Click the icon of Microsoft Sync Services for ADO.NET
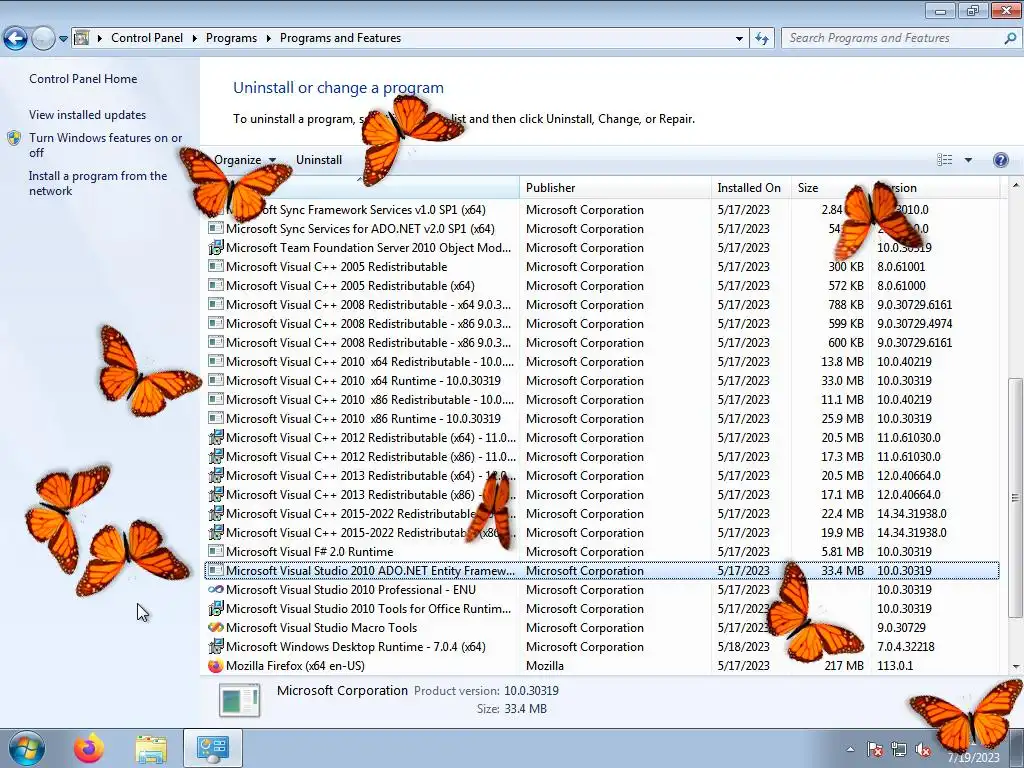The image size is (1024, 768). [216, 229]
